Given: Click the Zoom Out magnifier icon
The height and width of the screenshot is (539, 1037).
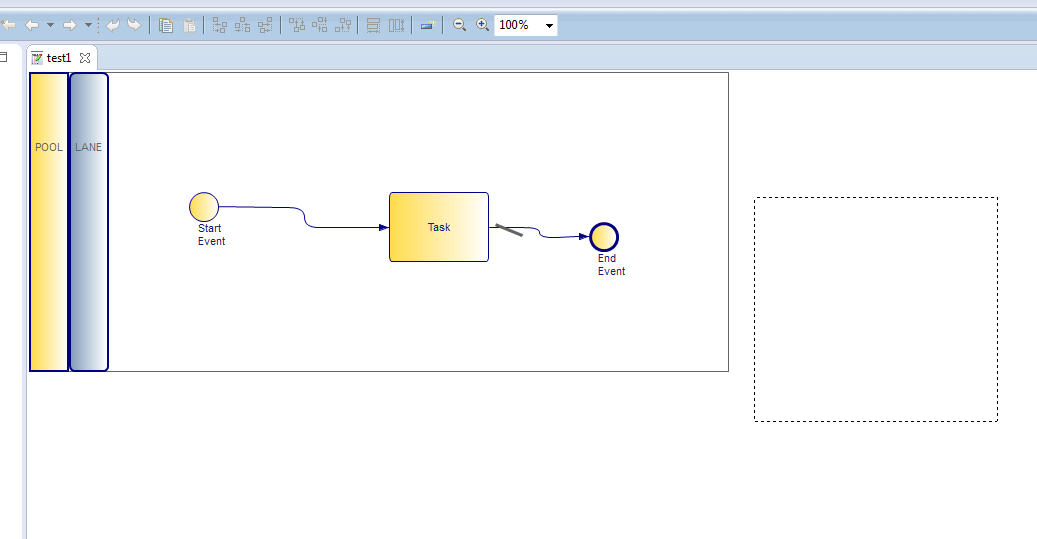Looking at the screenshot, I should pyautogui.click(x=460, y=25).
